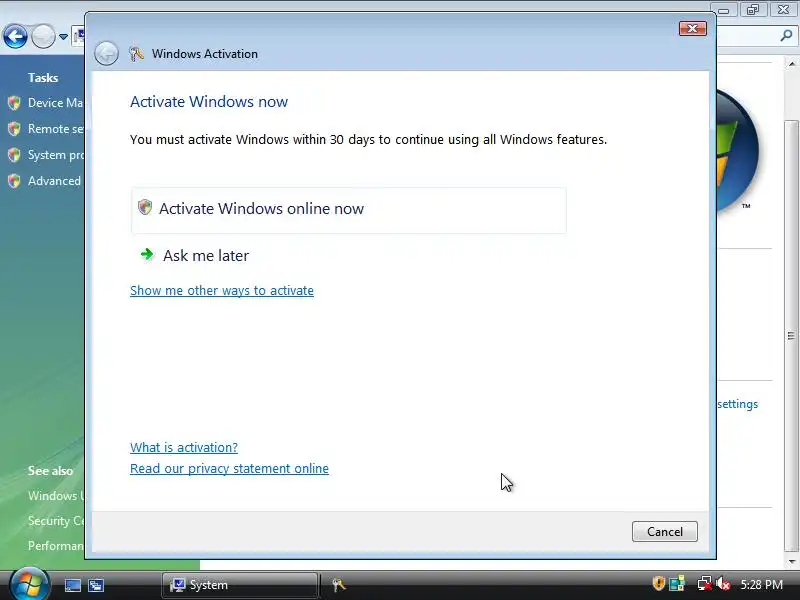
Task: Click Windows Activation keys title icon
Action: pos(136,54)
